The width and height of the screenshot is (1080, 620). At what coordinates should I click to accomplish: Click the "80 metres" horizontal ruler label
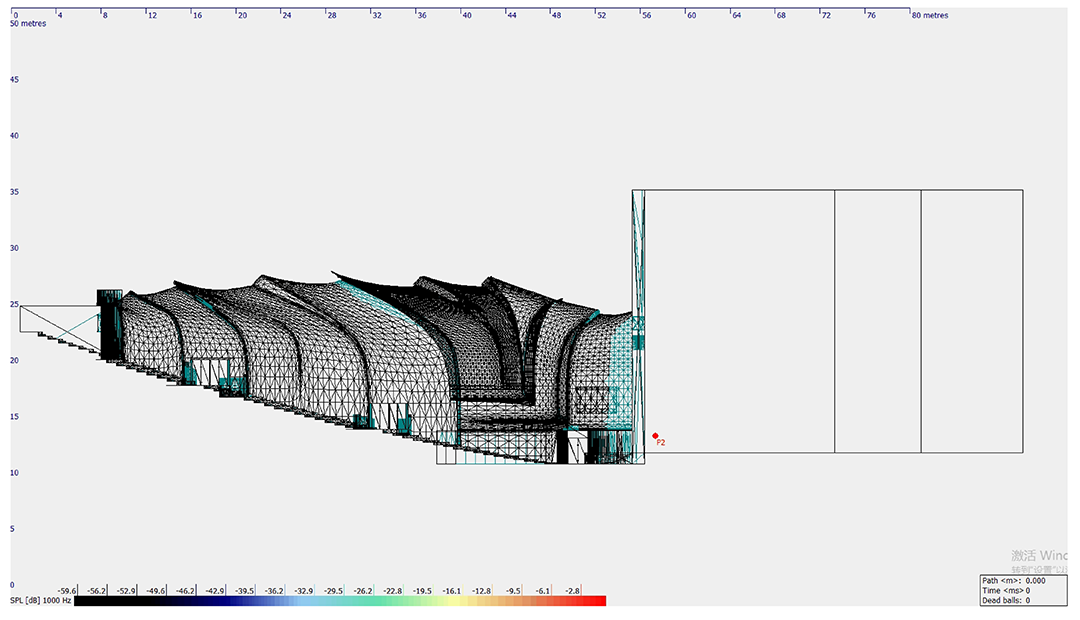click(930, 15)
